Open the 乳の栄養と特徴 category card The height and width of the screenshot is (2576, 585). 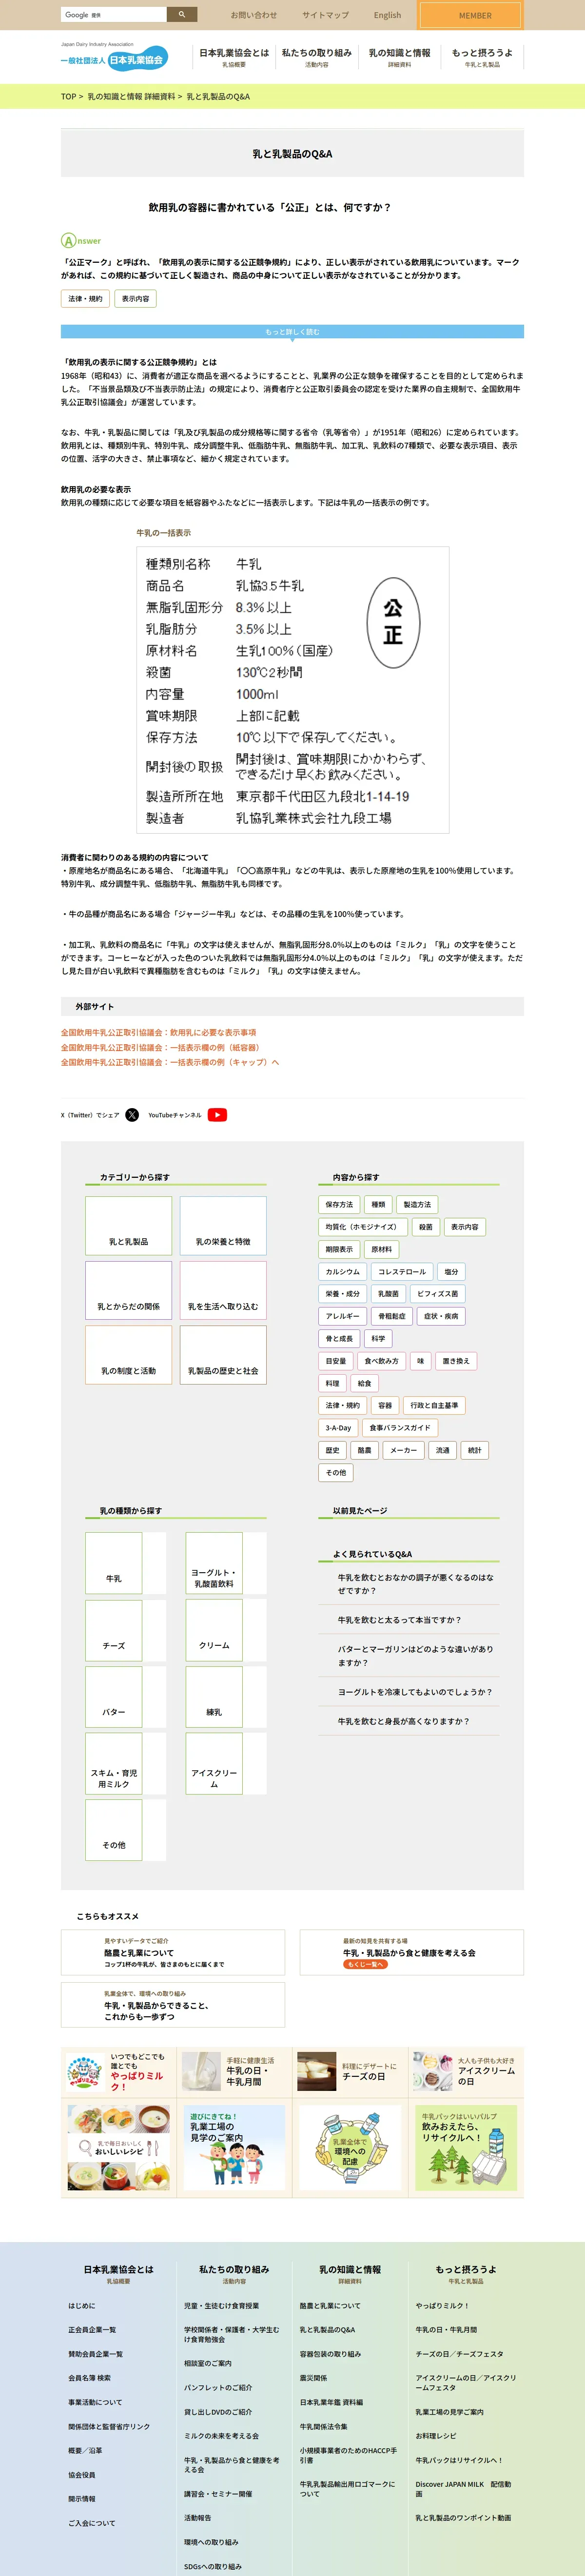coord(223,1226)
